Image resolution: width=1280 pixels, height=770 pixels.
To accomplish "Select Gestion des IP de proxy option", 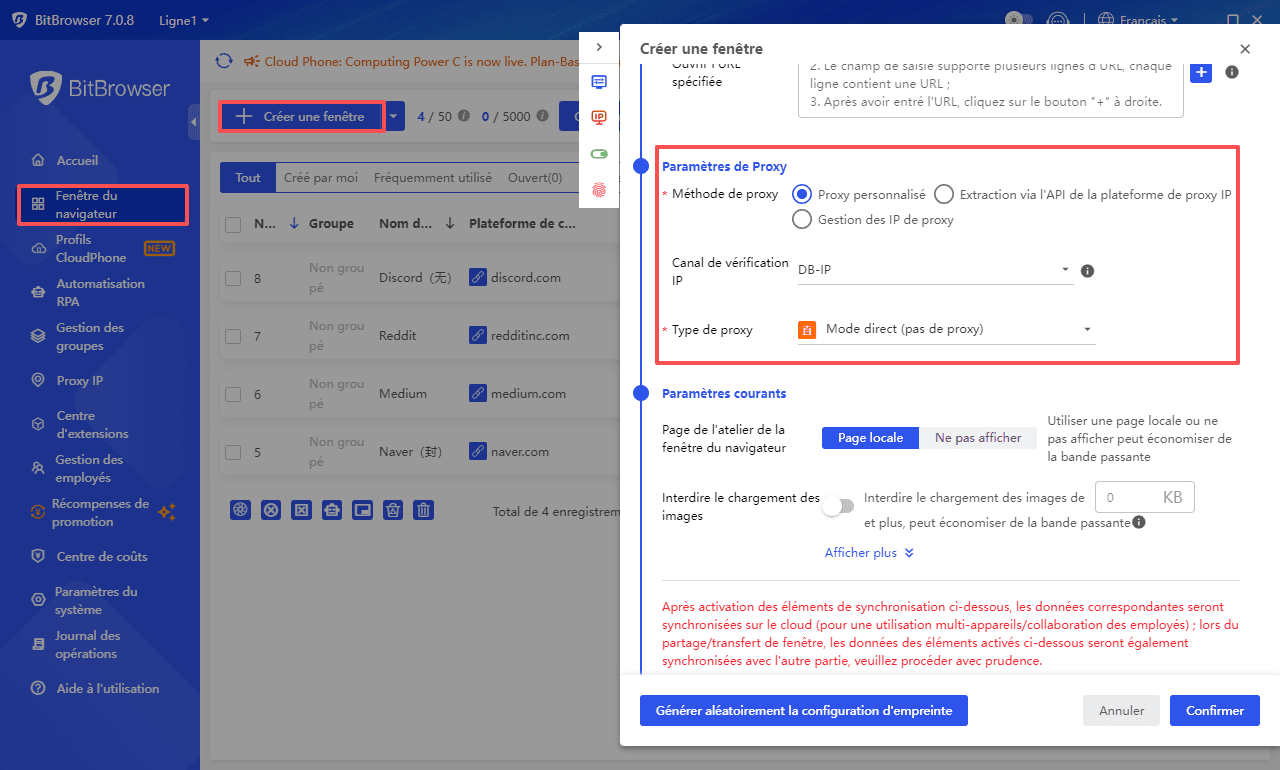I will (801, 220).
